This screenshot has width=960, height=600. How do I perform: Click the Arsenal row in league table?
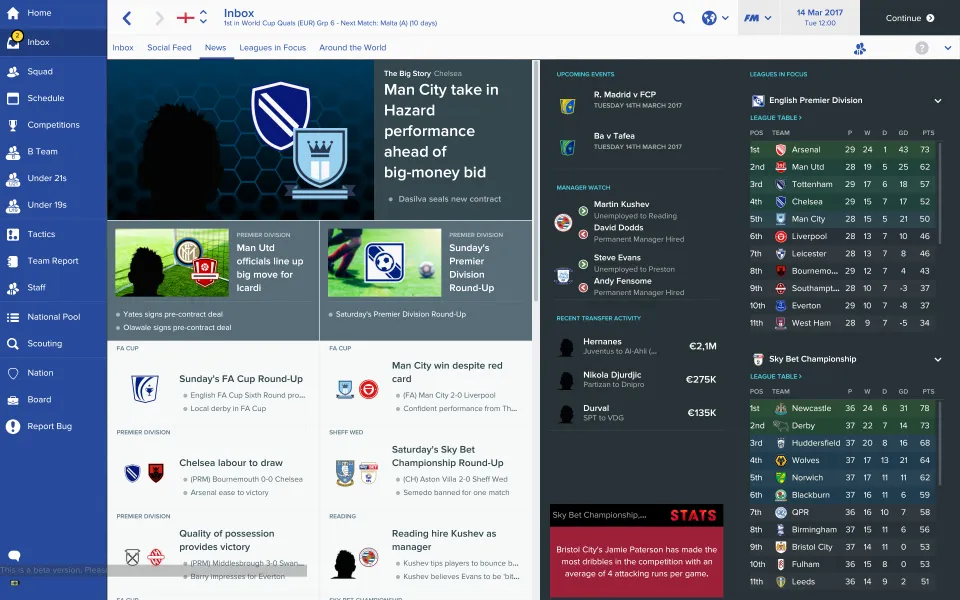click(x=845, y=150)
